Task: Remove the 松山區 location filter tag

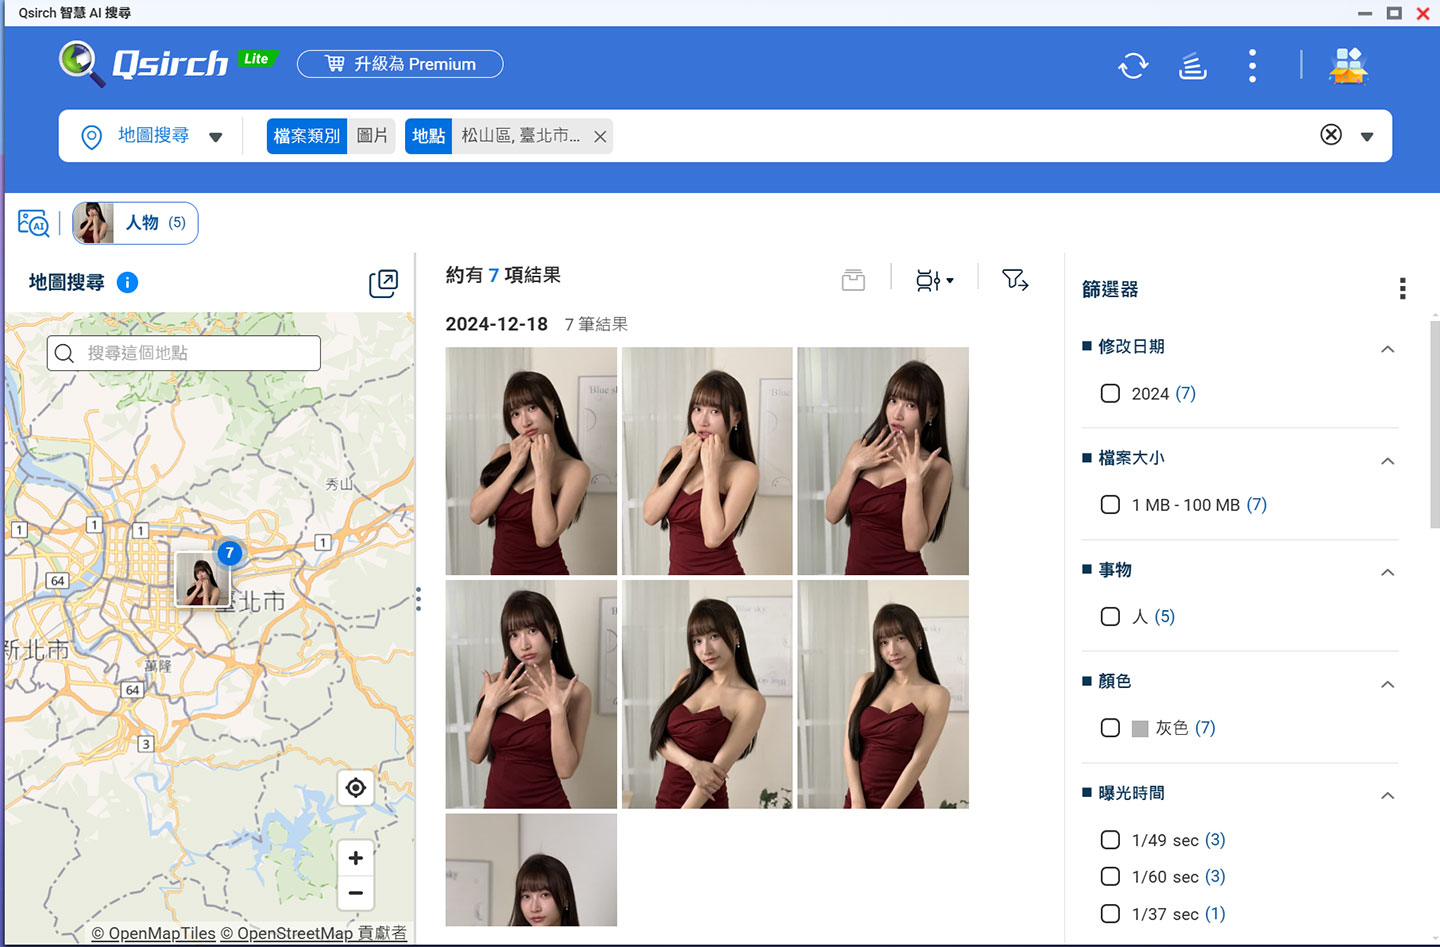Action: pos(600,137)
